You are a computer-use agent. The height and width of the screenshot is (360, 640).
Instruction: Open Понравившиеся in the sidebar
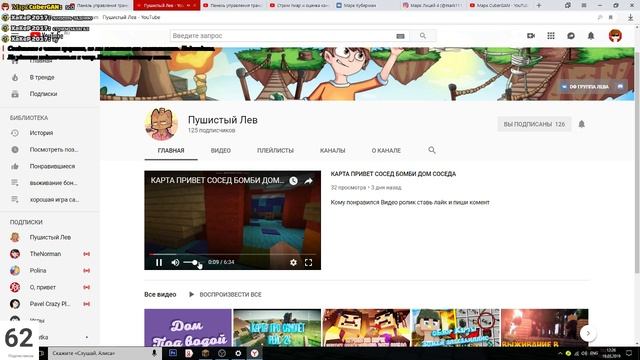tap(50, 167)
